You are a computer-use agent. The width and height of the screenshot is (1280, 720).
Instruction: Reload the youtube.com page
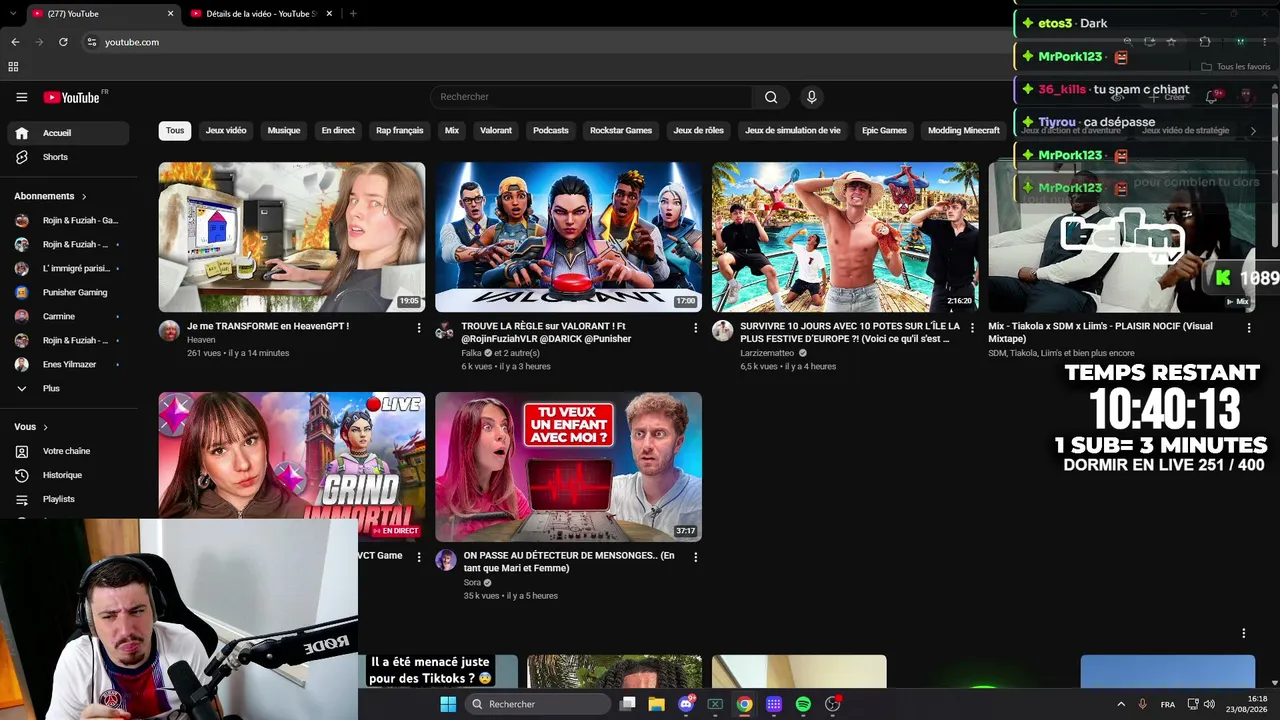click(x=63, y=42)
